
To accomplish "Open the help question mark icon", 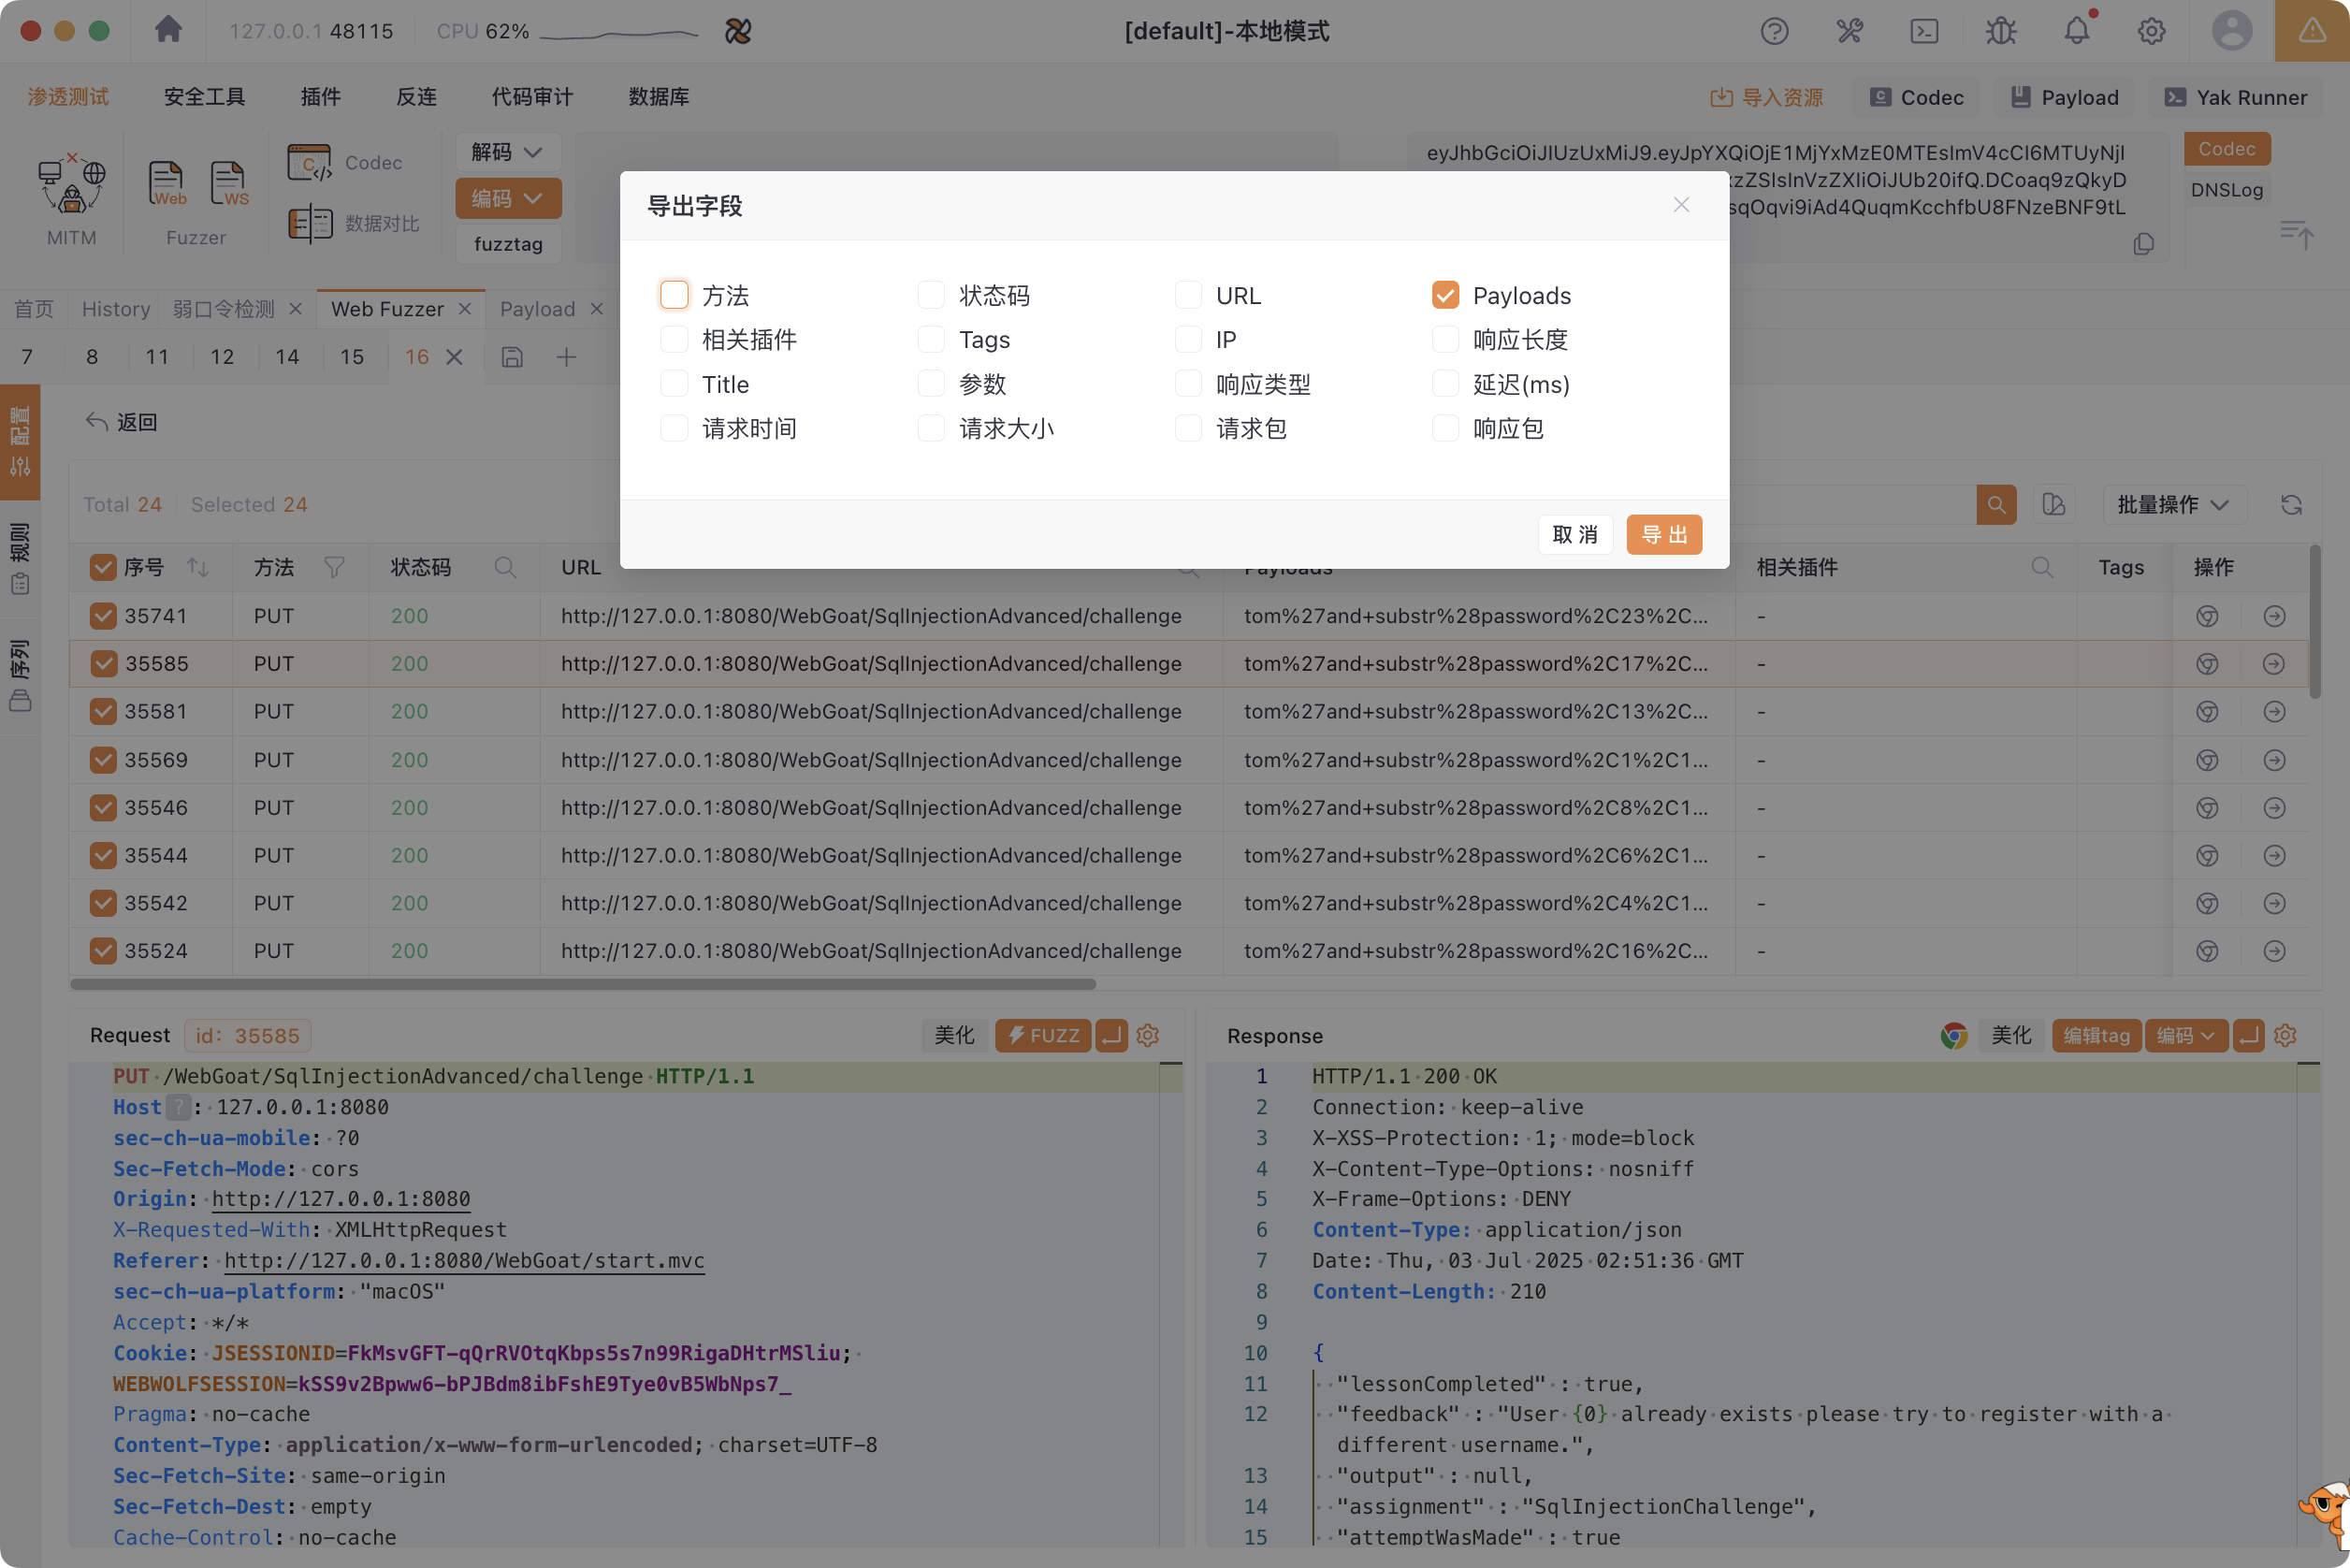I will pyautogui.click(x=1774, y=31).
